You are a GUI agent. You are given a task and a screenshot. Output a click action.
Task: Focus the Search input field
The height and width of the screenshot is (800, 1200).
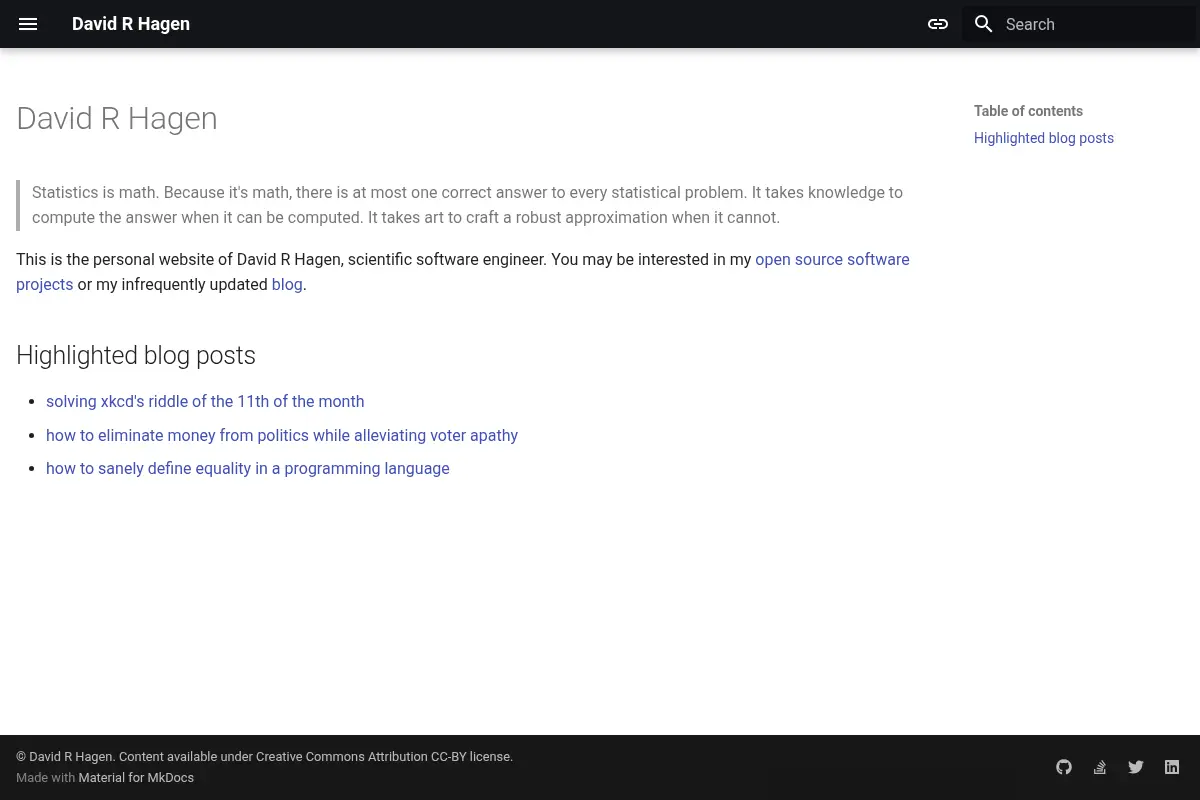click(1079, 24)
